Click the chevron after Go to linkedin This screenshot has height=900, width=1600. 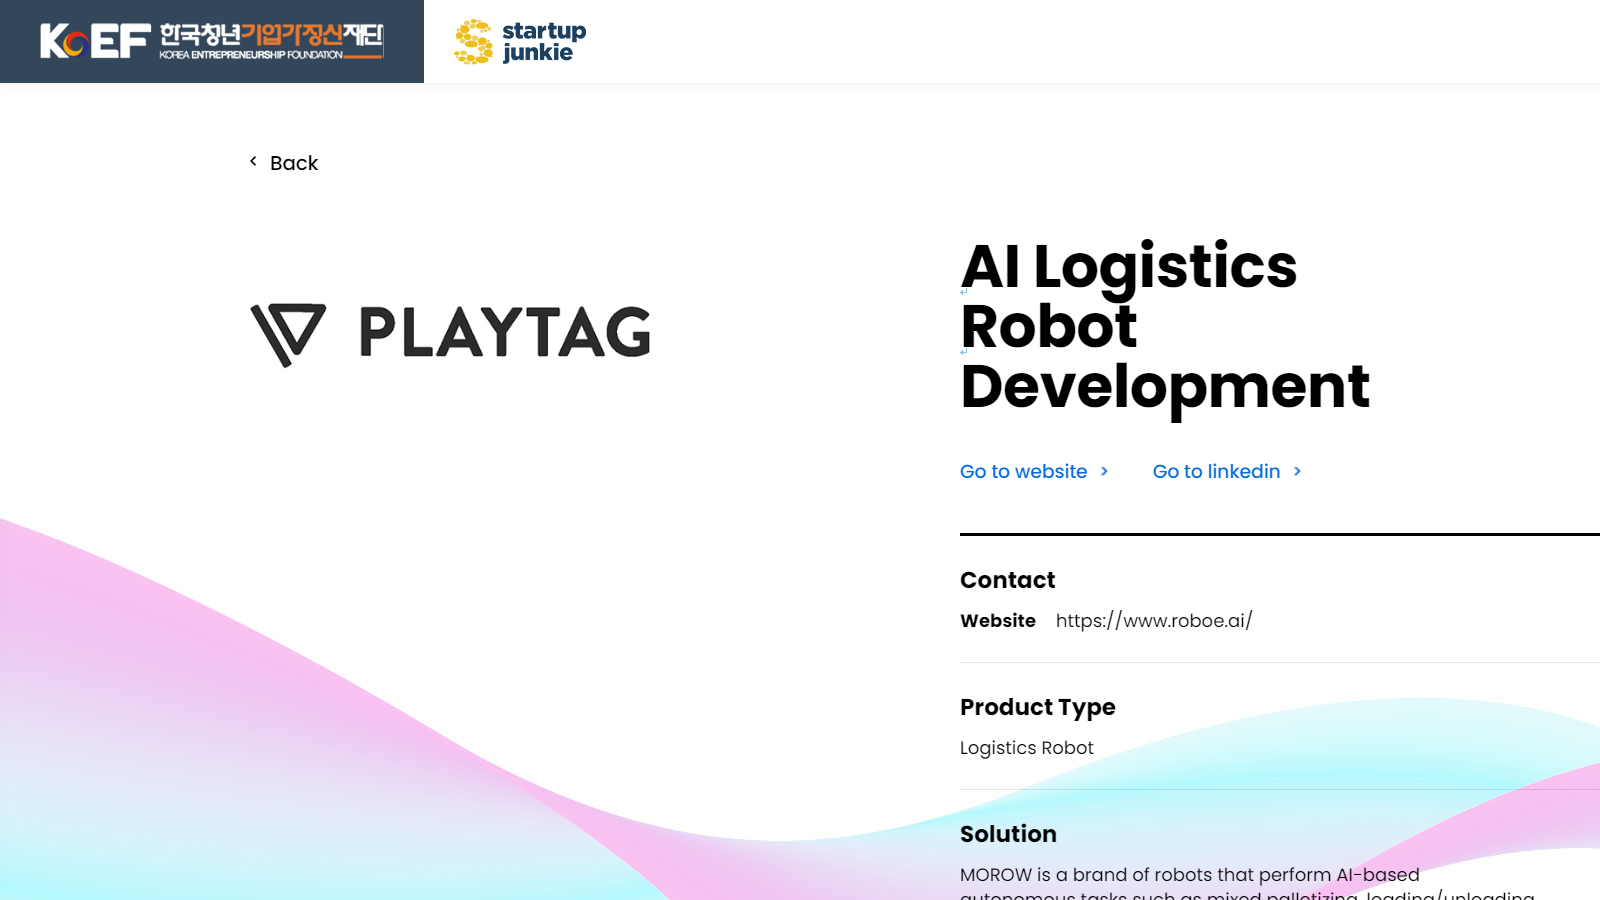[x=1297, y=471]
